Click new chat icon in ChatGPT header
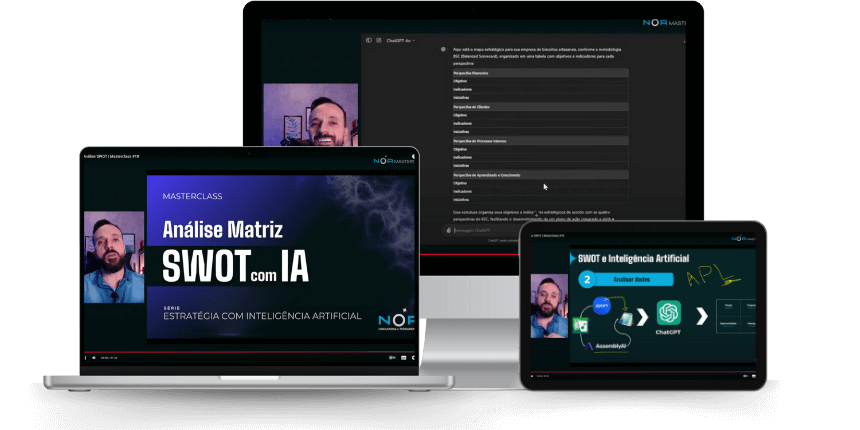This screenshot has height=430, width=860. tap(377, 40)
